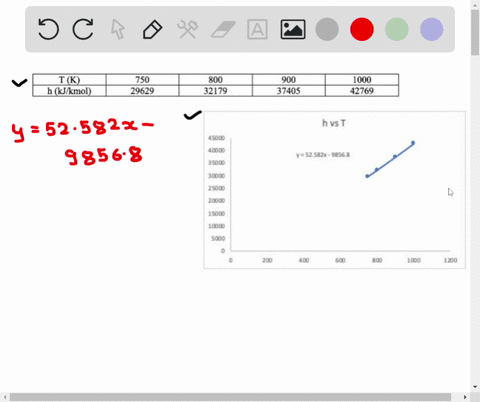Image resolution: width=480 pixels, height=402 pixels.
Task: Choose the pen drawing tool
Action: 152,29
